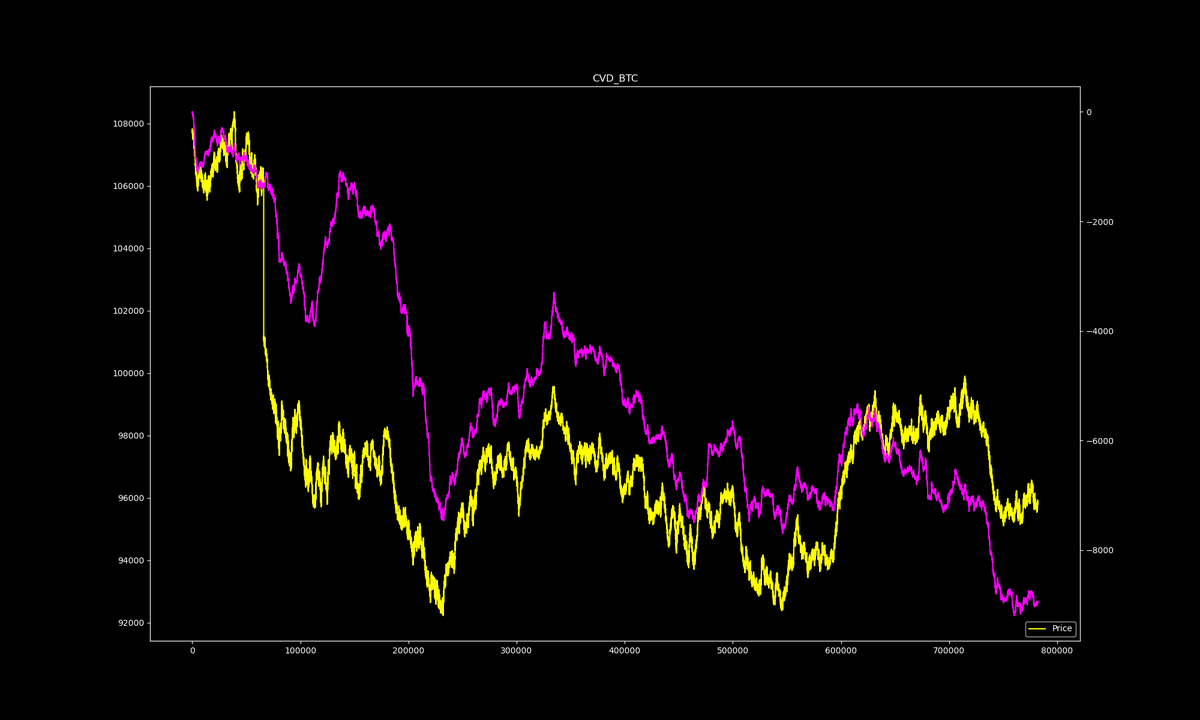Image resolution: width=1200 pixels, height=720 pixels.
Task: Click the Price legend label
Action: click(1062, 629)
